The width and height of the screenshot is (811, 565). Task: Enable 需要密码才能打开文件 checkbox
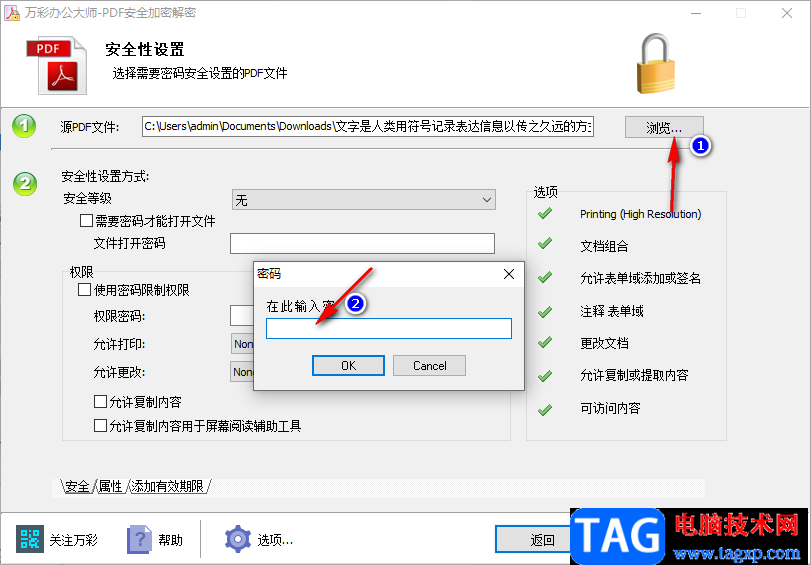[x=86, y=221]
